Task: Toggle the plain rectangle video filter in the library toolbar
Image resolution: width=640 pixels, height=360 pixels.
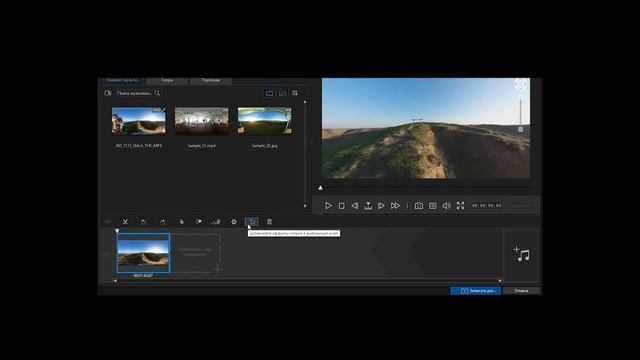Action: point(269,93)
